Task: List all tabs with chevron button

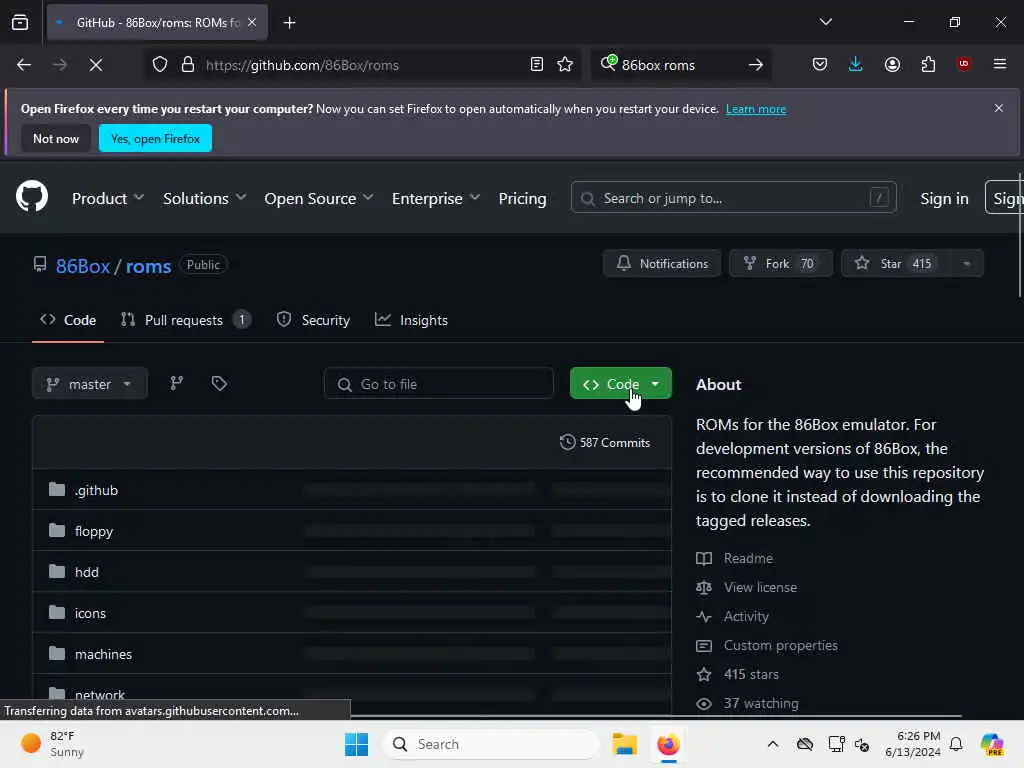Action: pyautogui.click(x=825, y=22)
